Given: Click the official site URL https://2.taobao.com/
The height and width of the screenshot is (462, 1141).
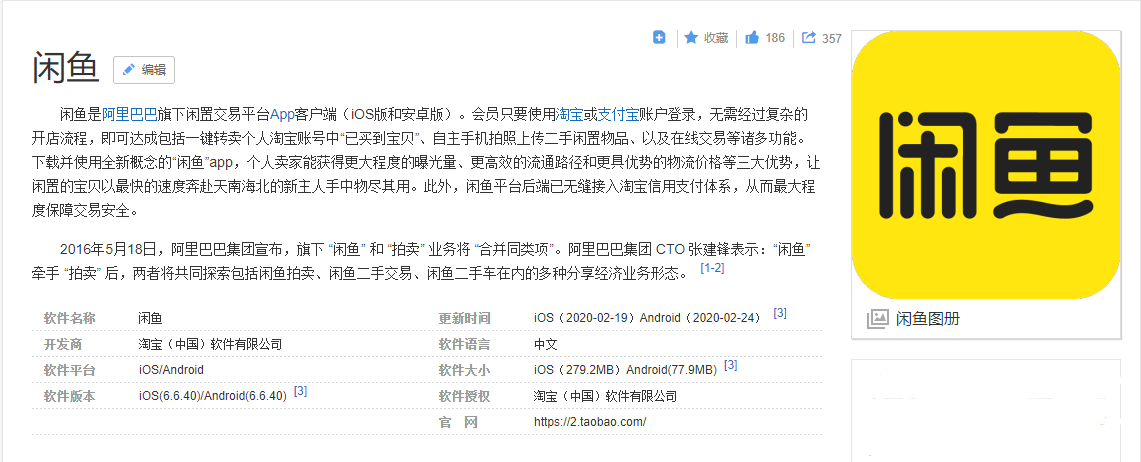Looking at the screenshot, I should point(590,422).
